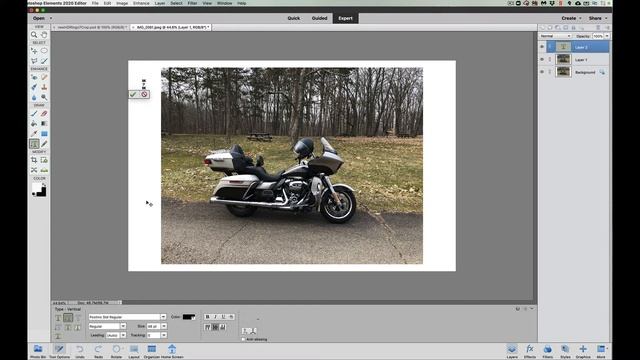This screenshot has width=640, height=360.
Task: Select the Eraser tool
Action: [x=44, y=113]
